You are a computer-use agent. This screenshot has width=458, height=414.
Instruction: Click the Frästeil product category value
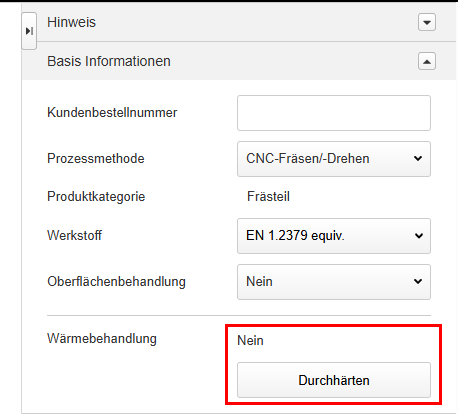[268, 197]
